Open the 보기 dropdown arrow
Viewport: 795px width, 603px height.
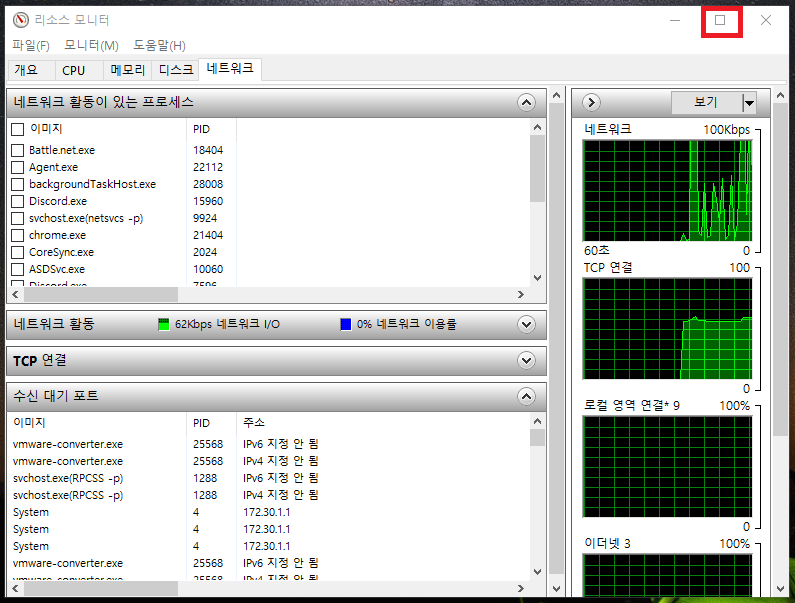coord(749,103)
